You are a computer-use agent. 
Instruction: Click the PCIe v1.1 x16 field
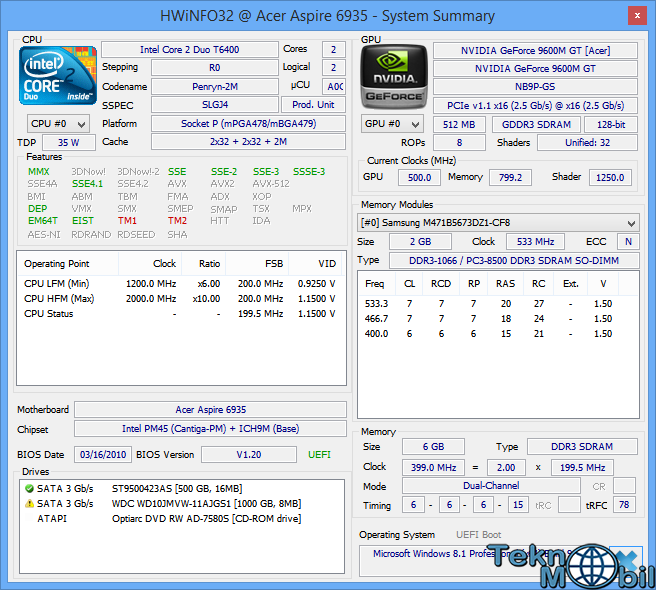coord(535,105)
